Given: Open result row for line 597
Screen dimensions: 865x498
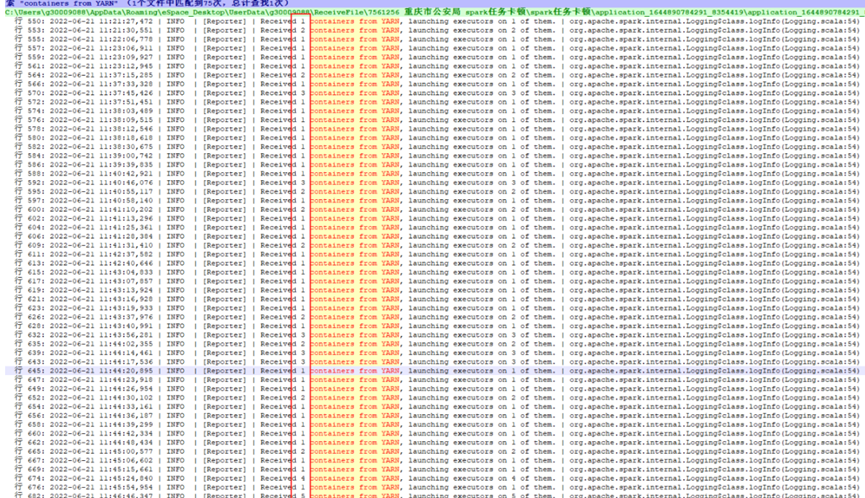Looking at the screenshot, I should coord(435,200).
